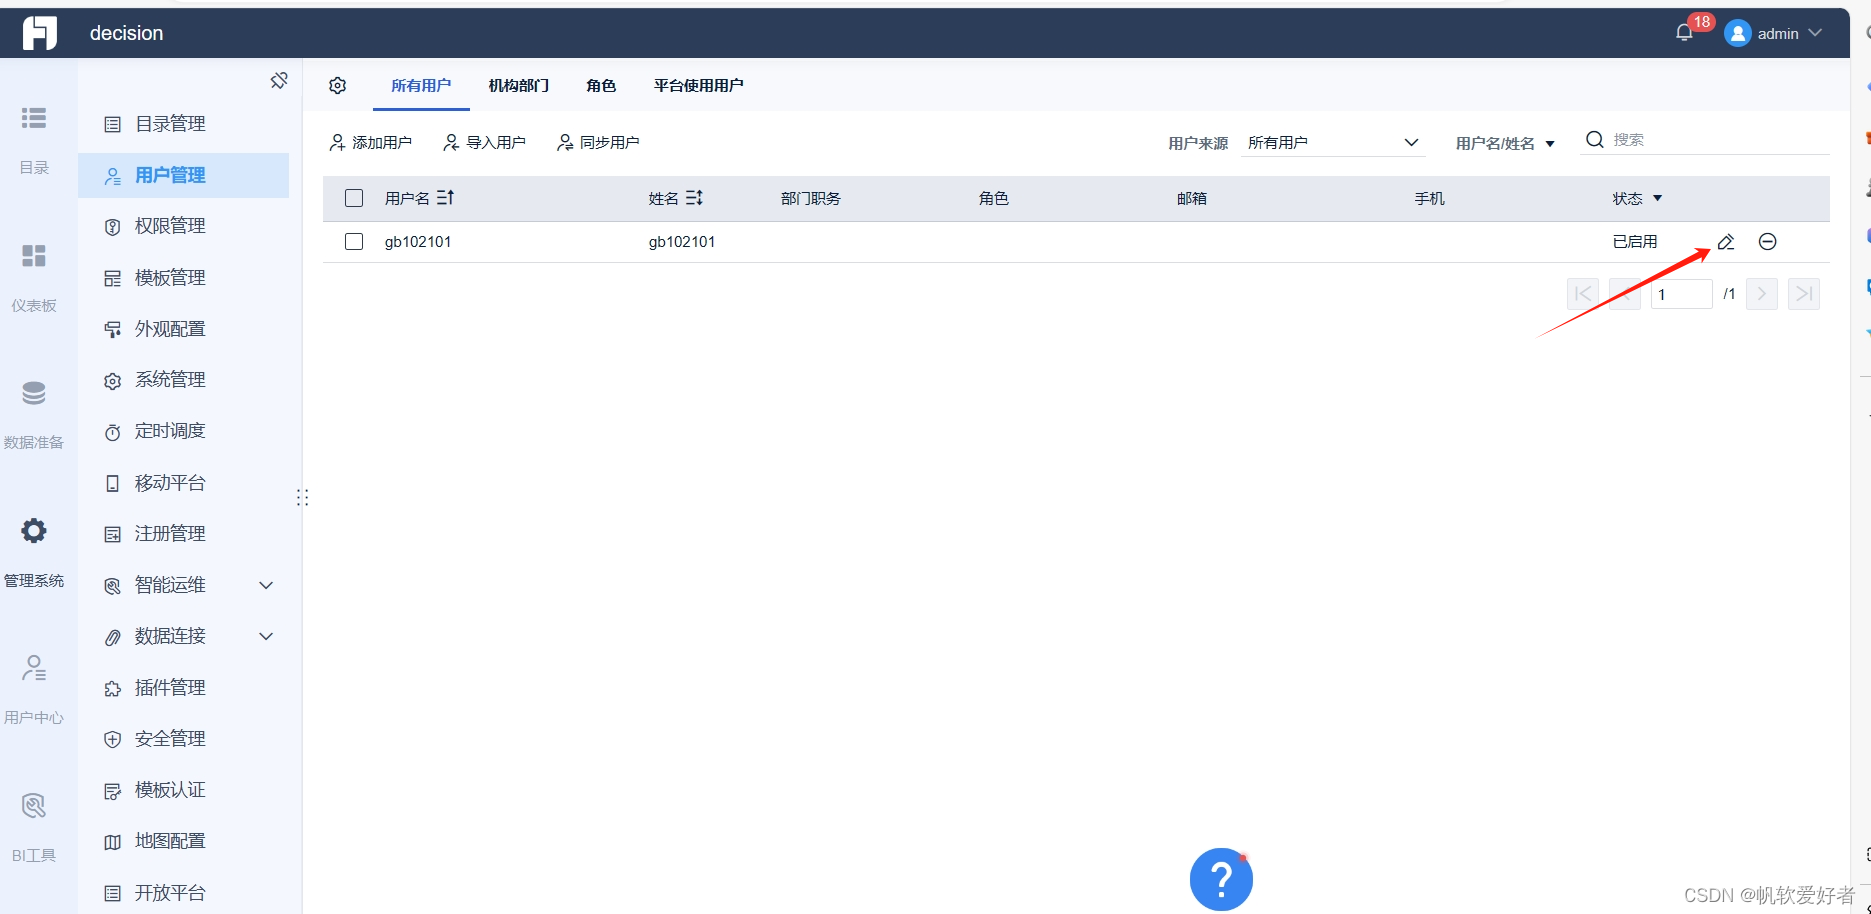Click into the 搜索 search field

[1719, 140]
